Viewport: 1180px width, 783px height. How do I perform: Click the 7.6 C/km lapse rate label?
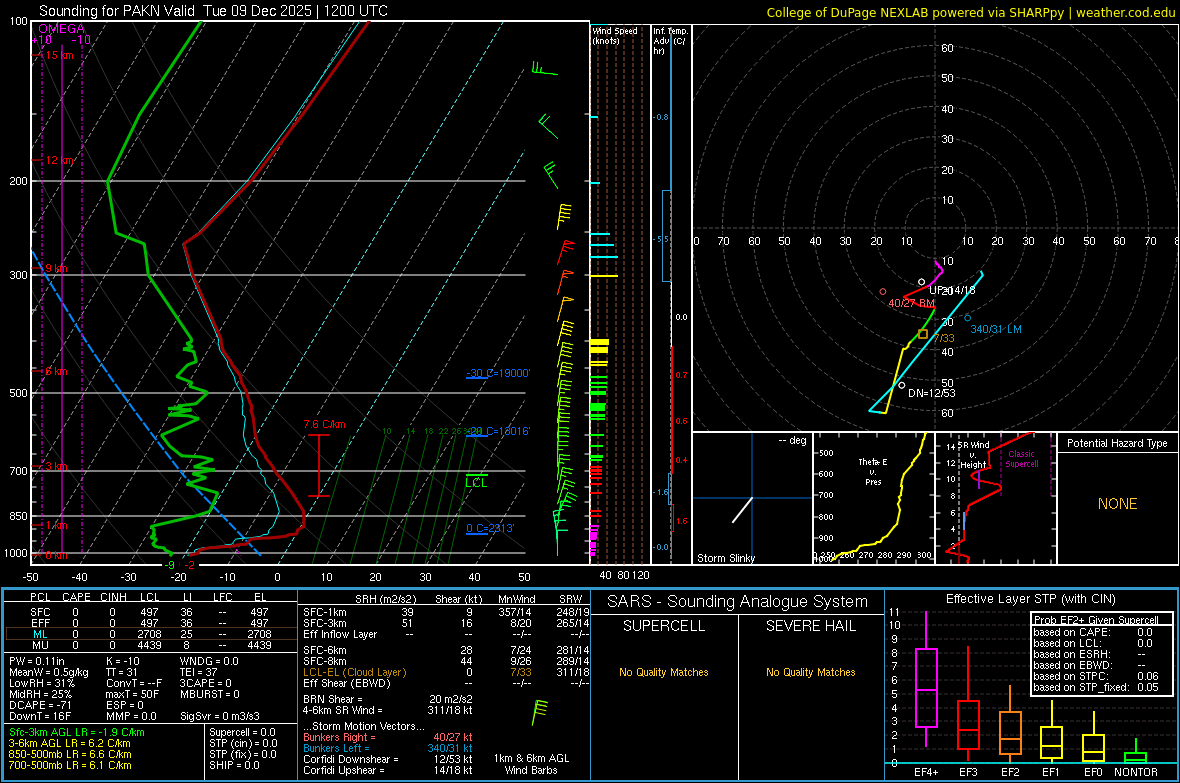click(x=324, y=424)
